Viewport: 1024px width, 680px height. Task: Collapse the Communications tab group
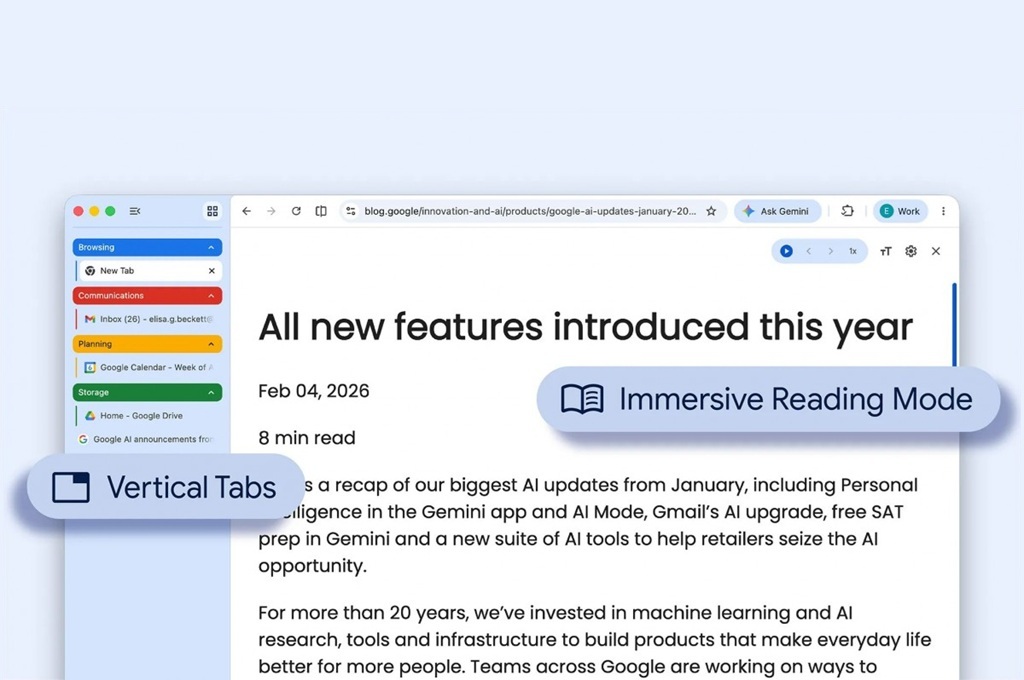point(211,296)
